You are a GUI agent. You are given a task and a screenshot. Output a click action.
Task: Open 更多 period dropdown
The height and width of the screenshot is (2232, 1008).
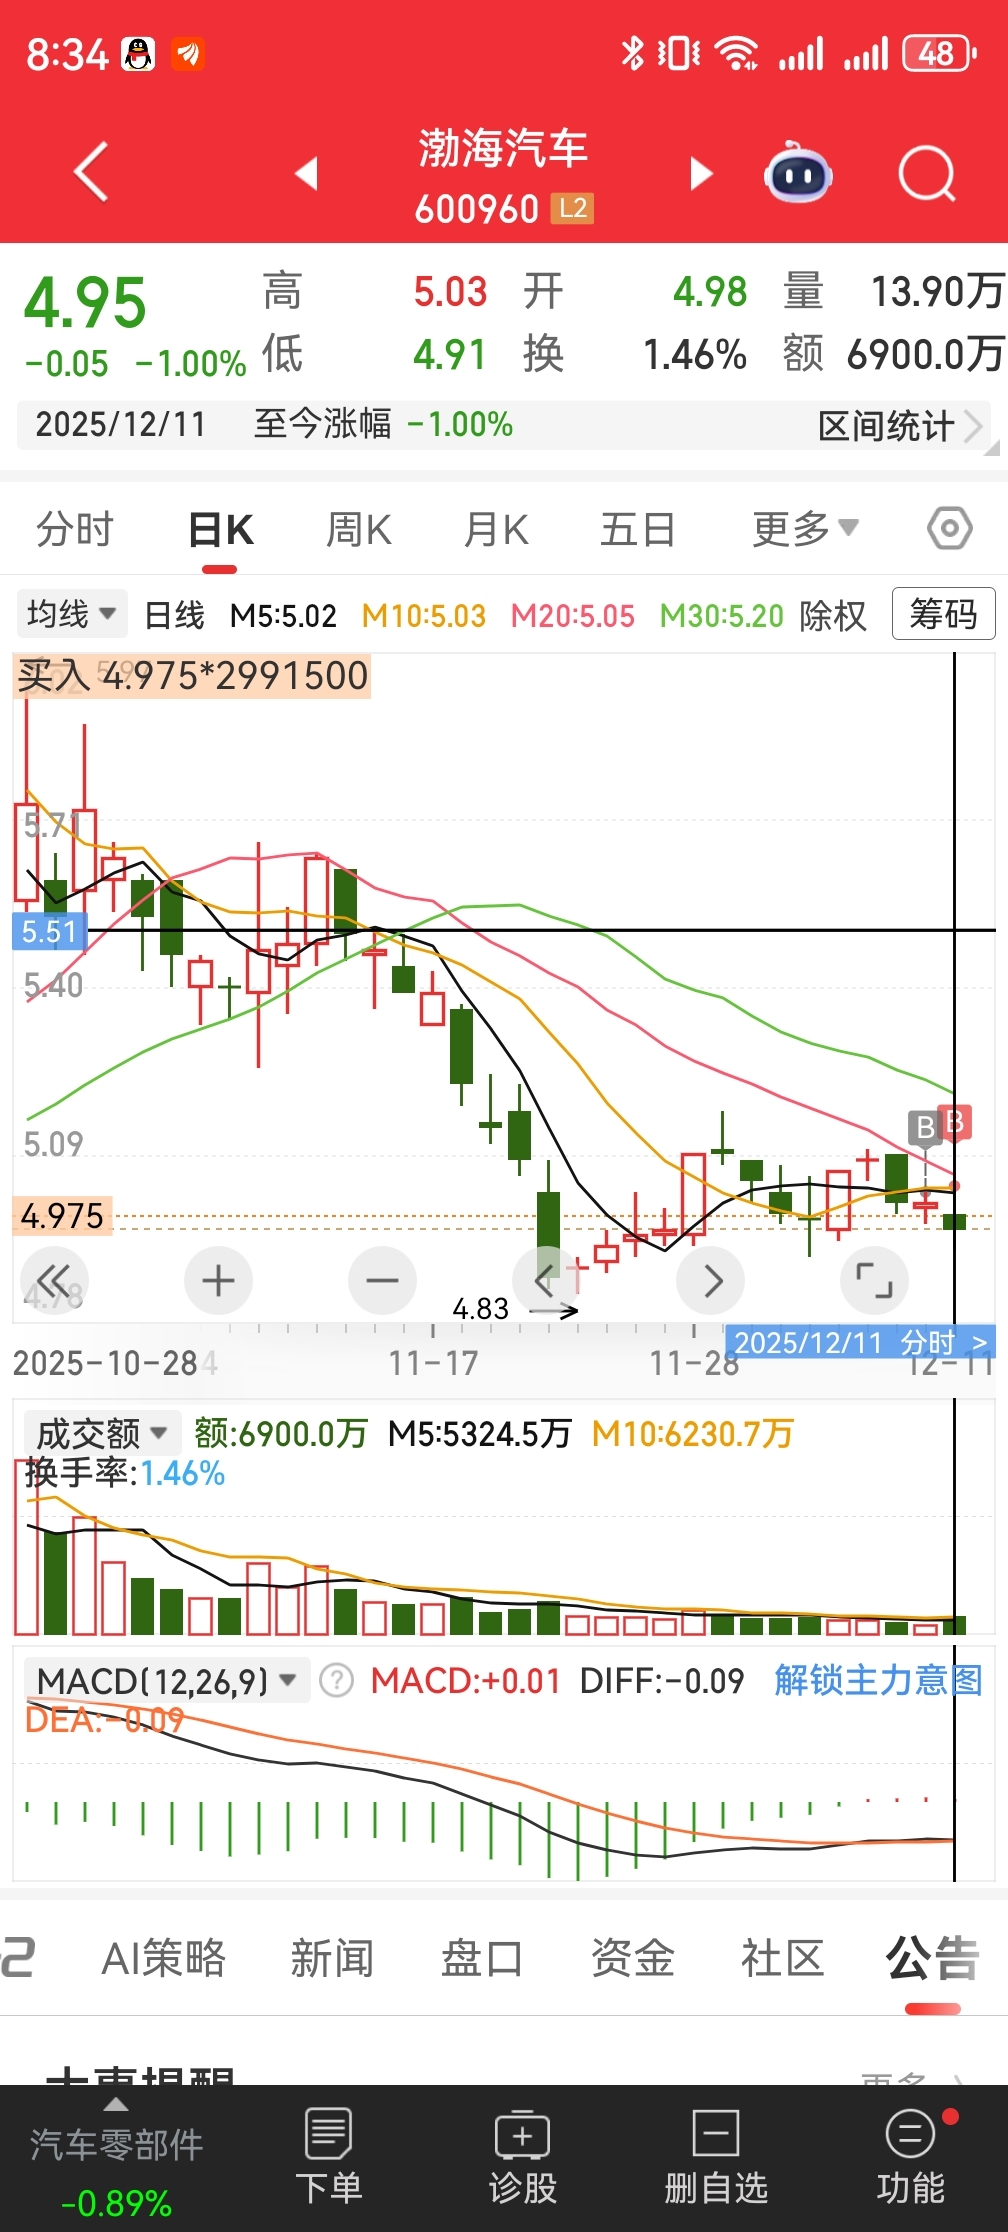coord(805,528)
